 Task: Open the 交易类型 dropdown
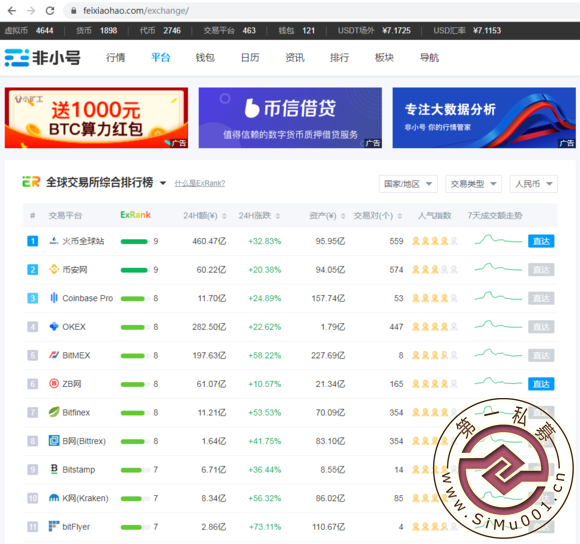pos(473,184)
